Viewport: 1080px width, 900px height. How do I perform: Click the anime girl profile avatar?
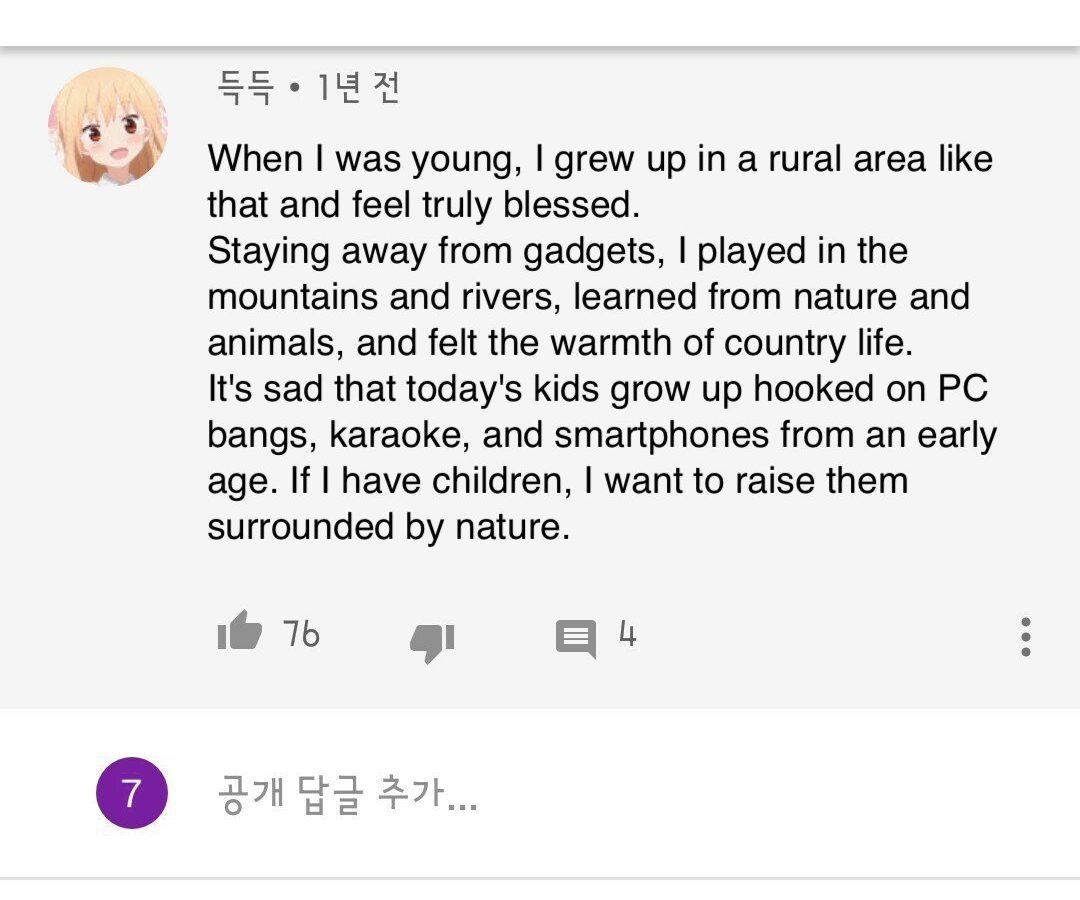pos(107,128)
